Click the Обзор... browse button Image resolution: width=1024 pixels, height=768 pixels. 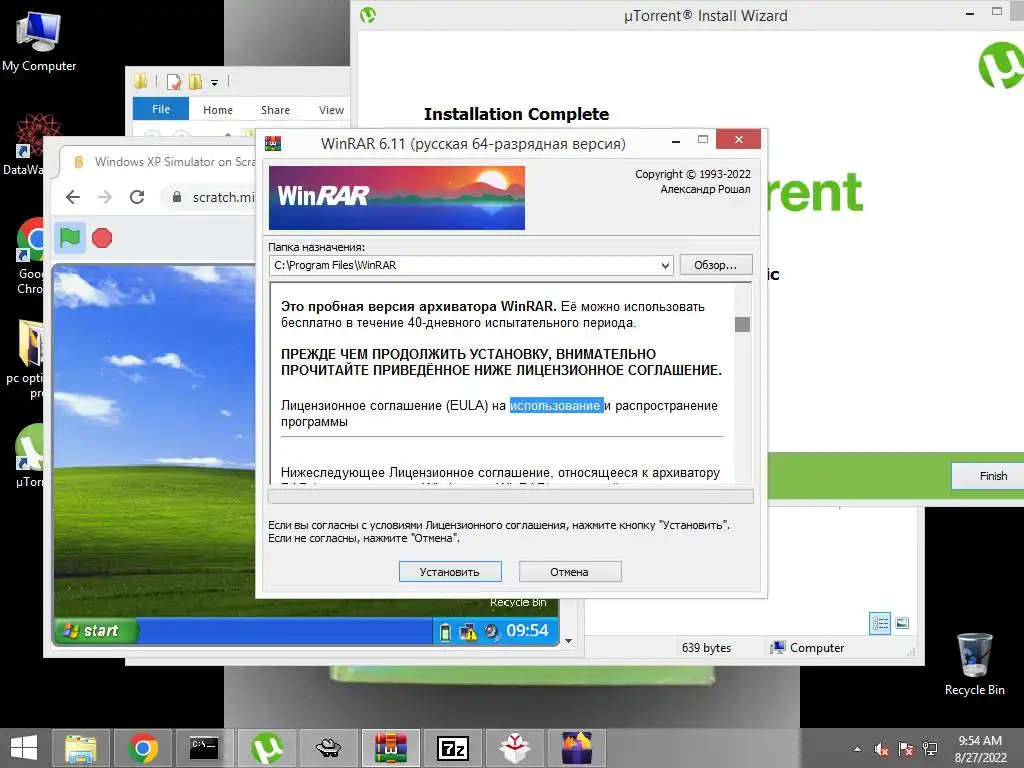716,264
